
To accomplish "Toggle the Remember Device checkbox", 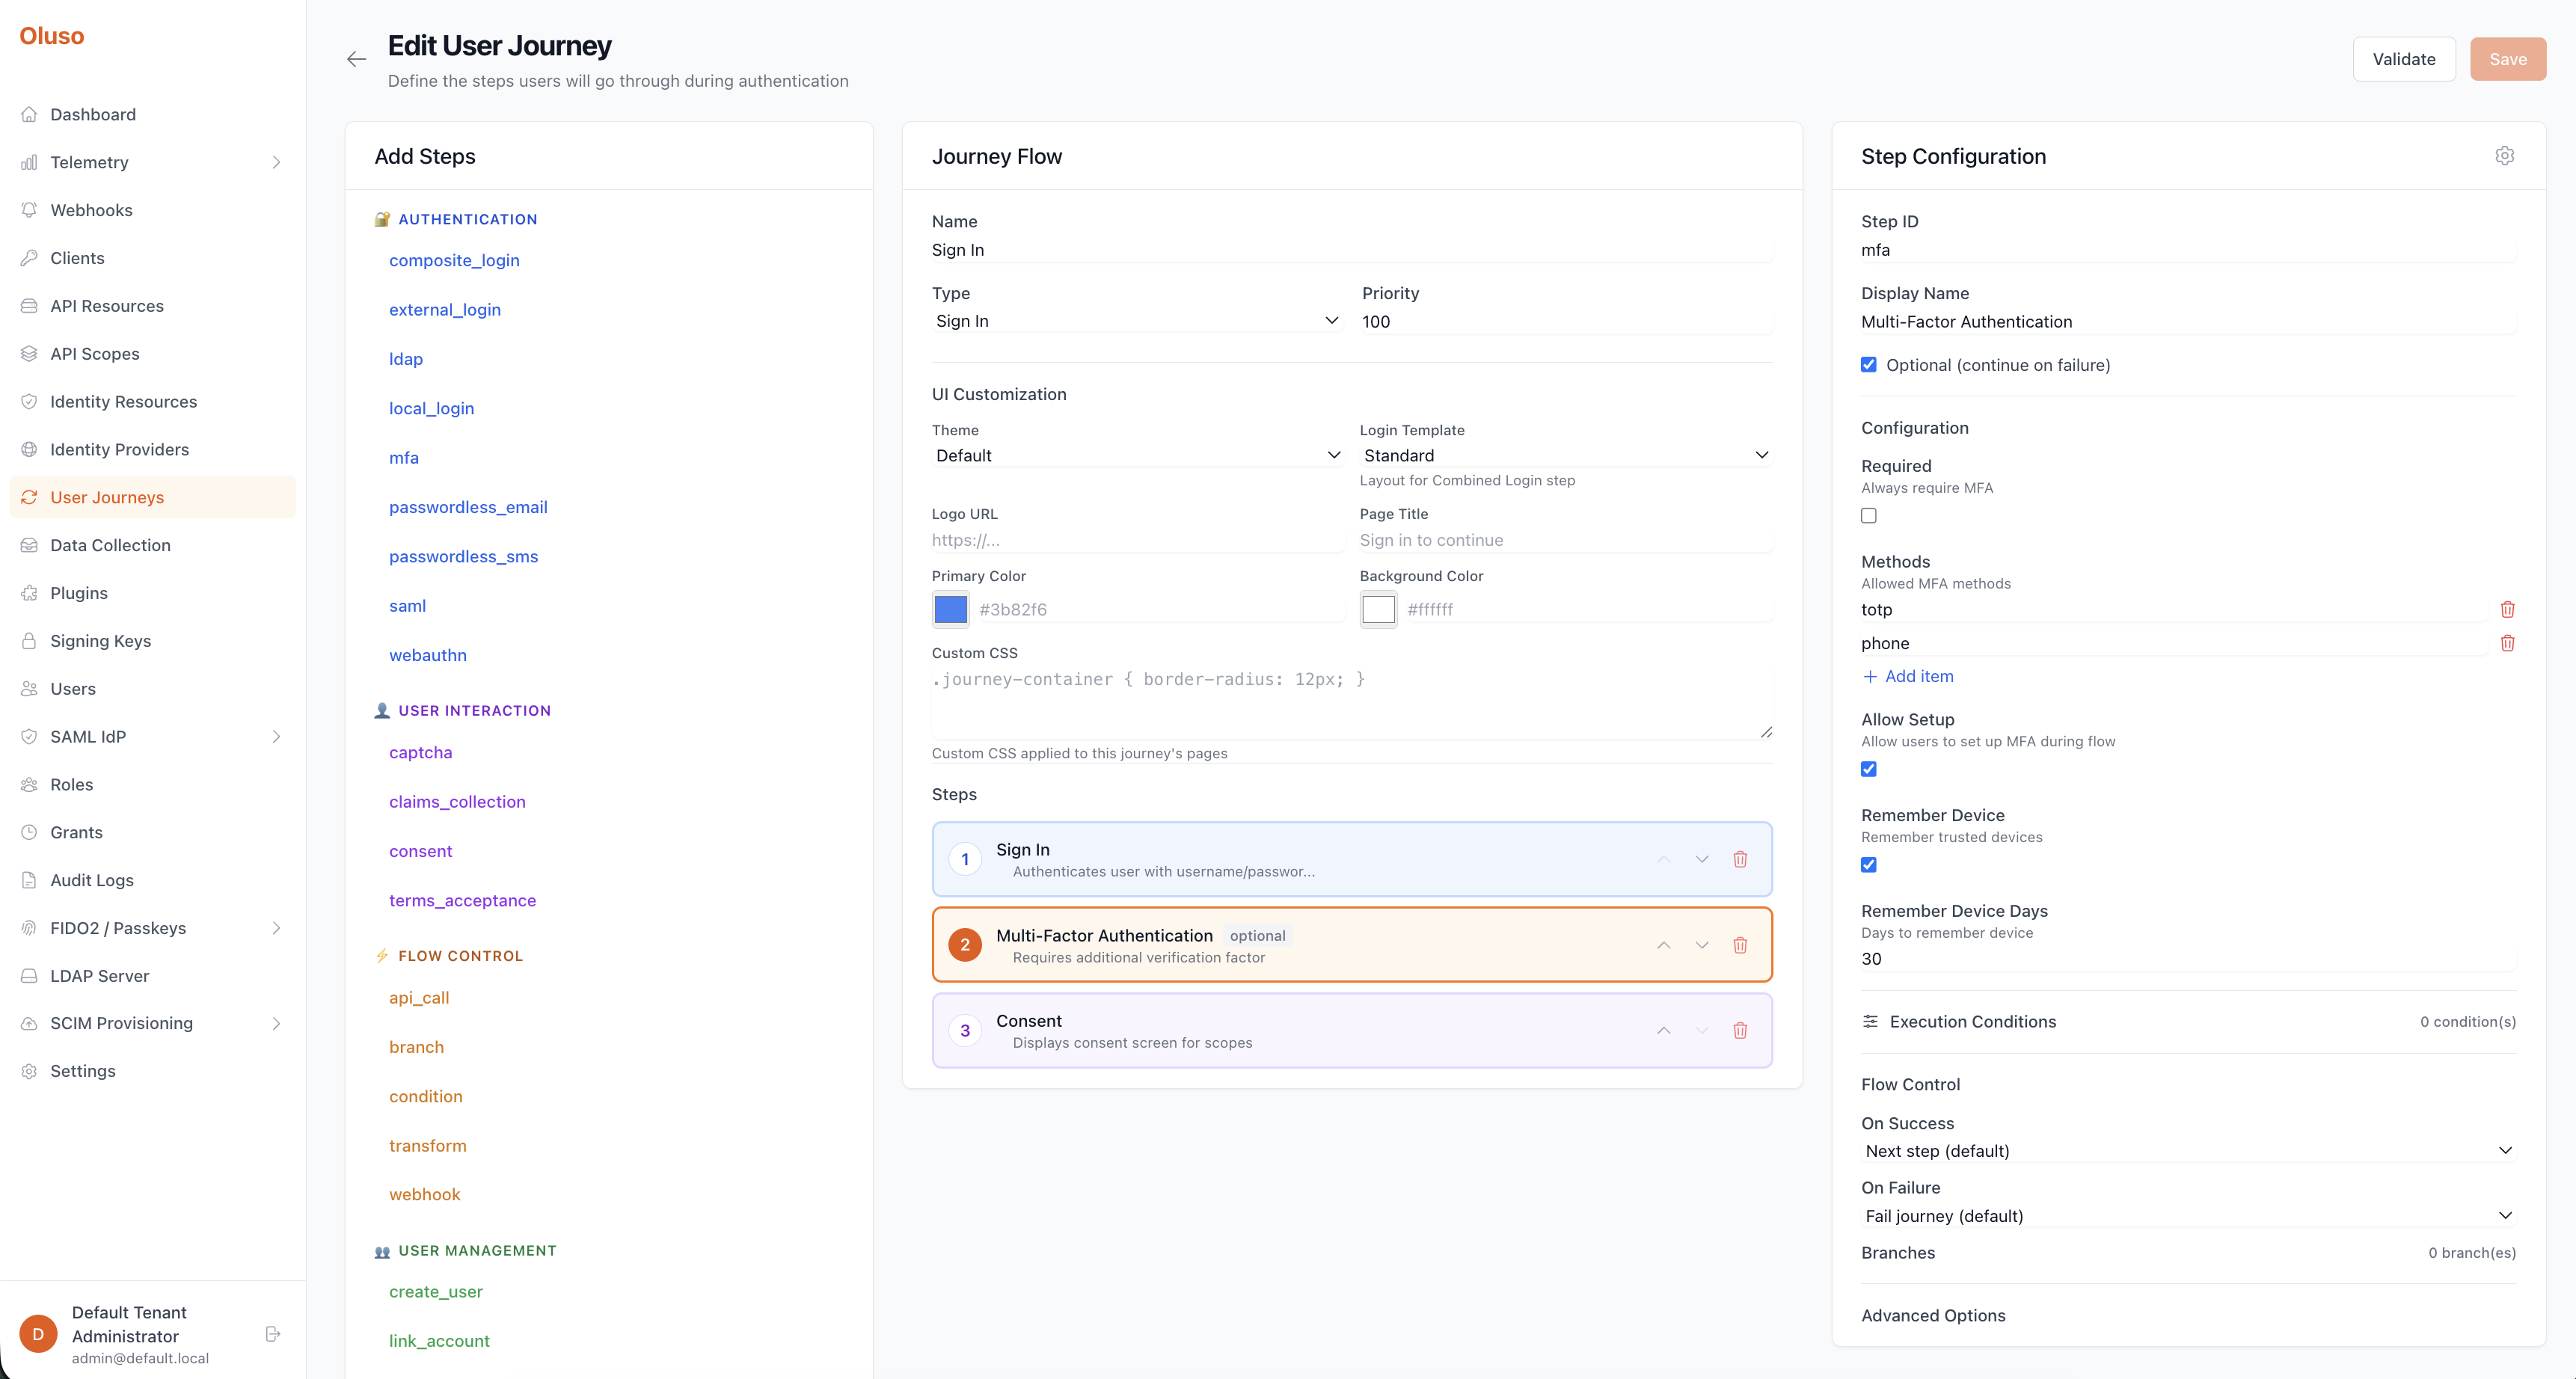I will click(1868, 864).
